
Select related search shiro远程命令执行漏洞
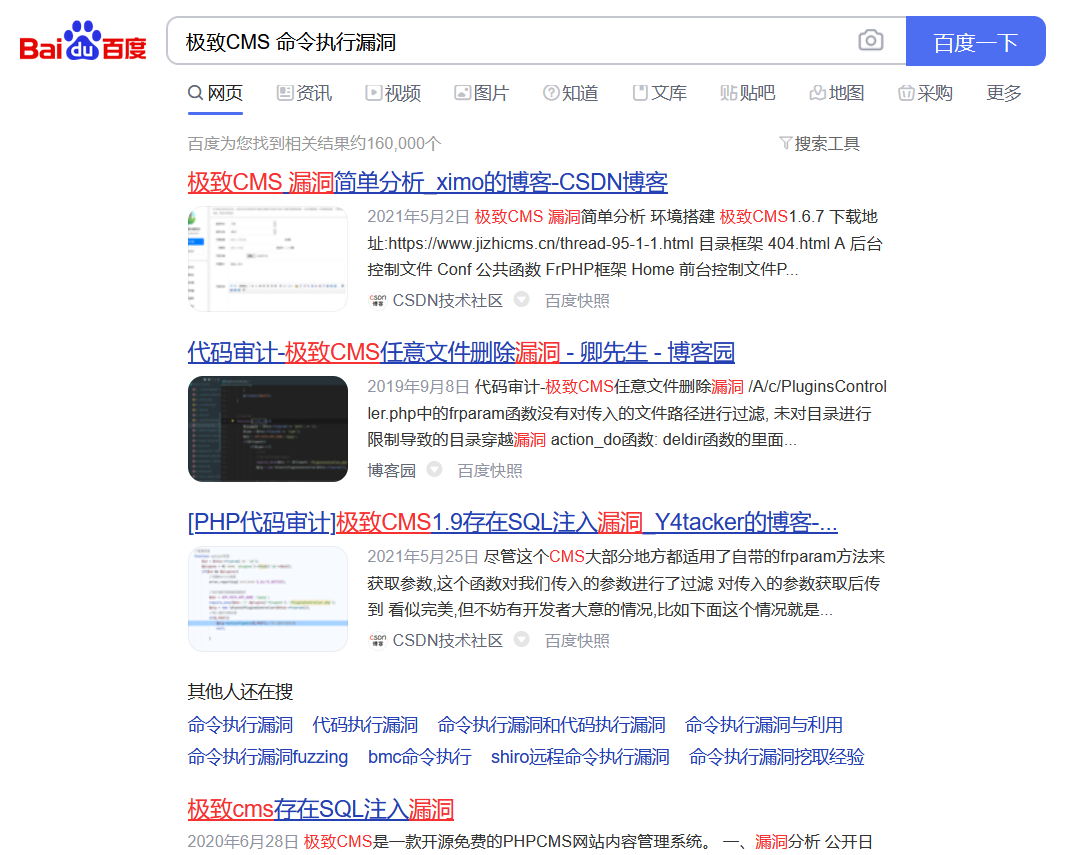579,757
